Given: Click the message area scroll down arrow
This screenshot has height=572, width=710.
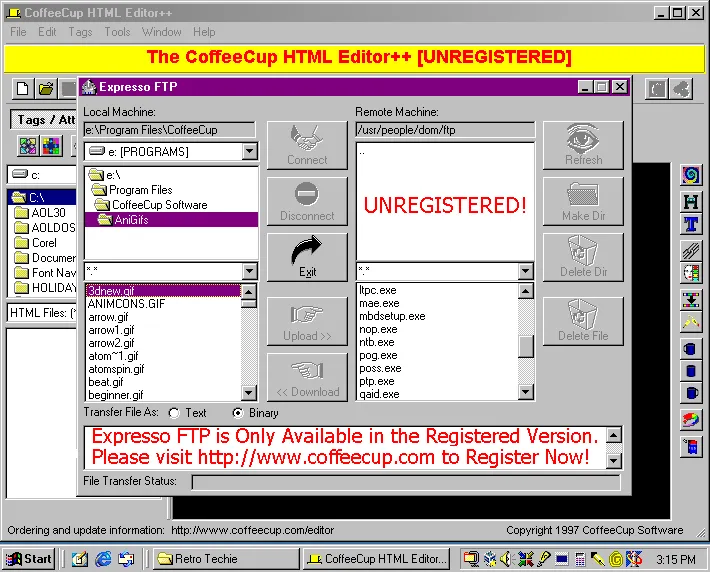Looking at the screenshot, I should (614, 461).
